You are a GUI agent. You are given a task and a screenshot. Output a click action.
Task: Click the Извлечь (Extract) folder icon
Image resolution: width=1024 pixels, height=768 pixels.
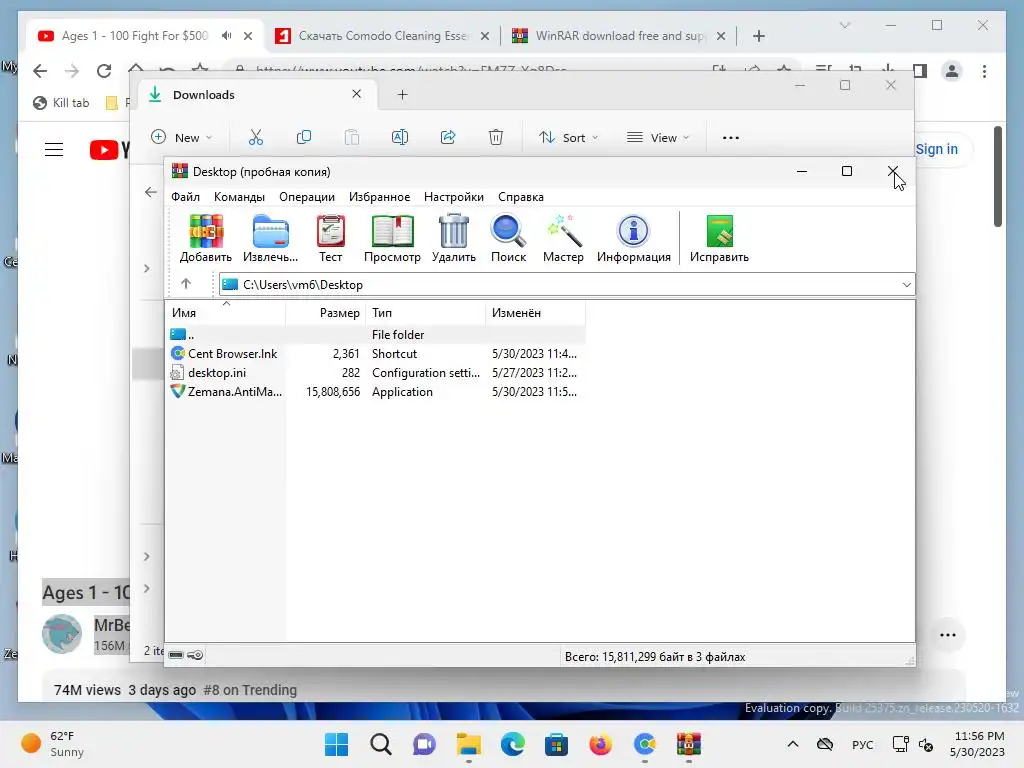[270, 238]
